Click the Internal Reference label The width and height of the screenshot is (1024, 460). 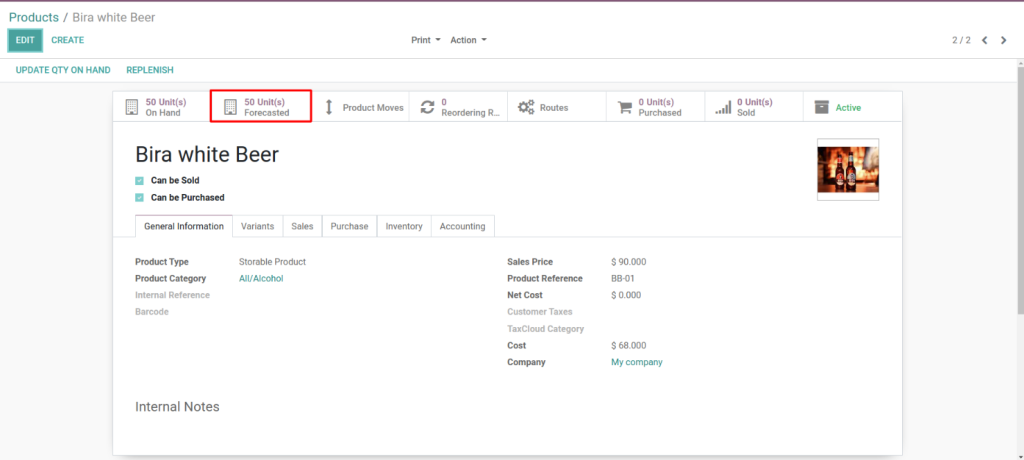tap(172, 295)
